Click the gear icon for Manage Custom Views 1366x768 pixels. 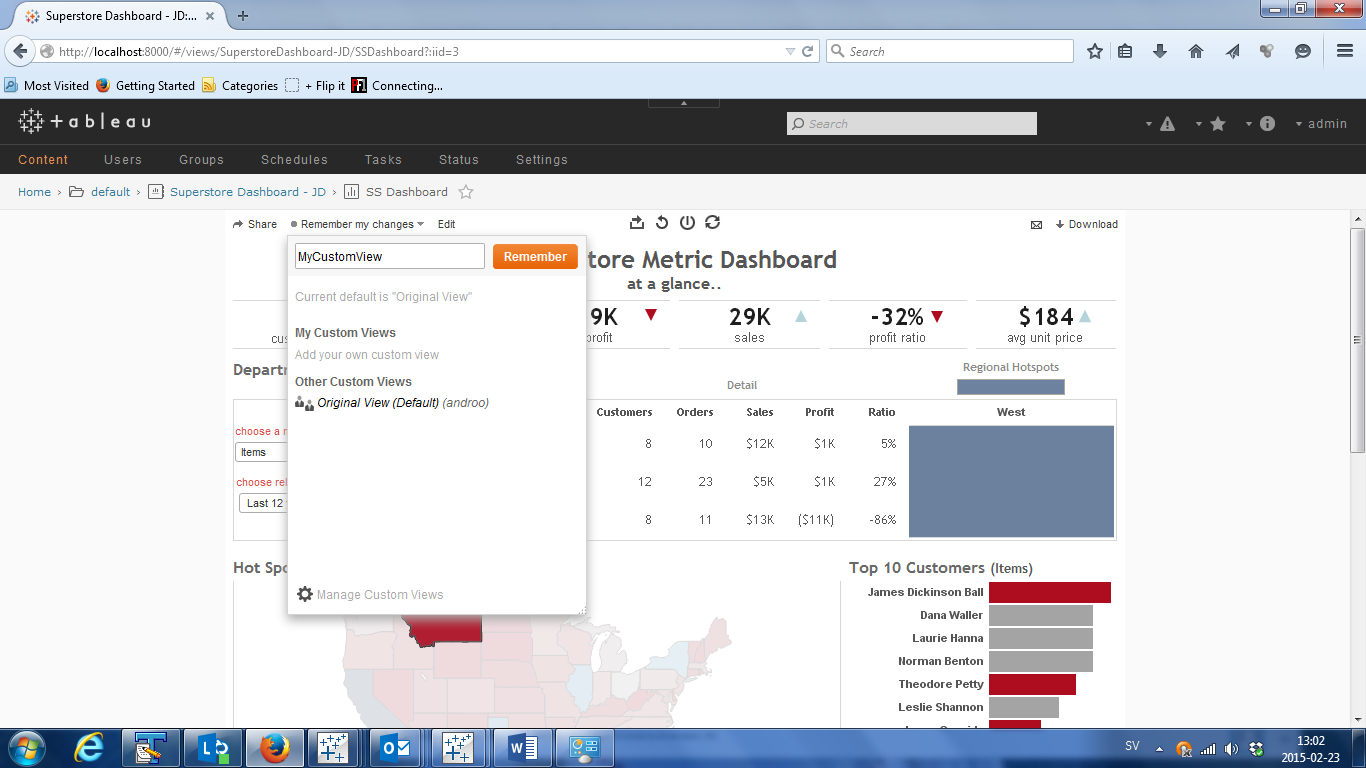pos(305,594)
